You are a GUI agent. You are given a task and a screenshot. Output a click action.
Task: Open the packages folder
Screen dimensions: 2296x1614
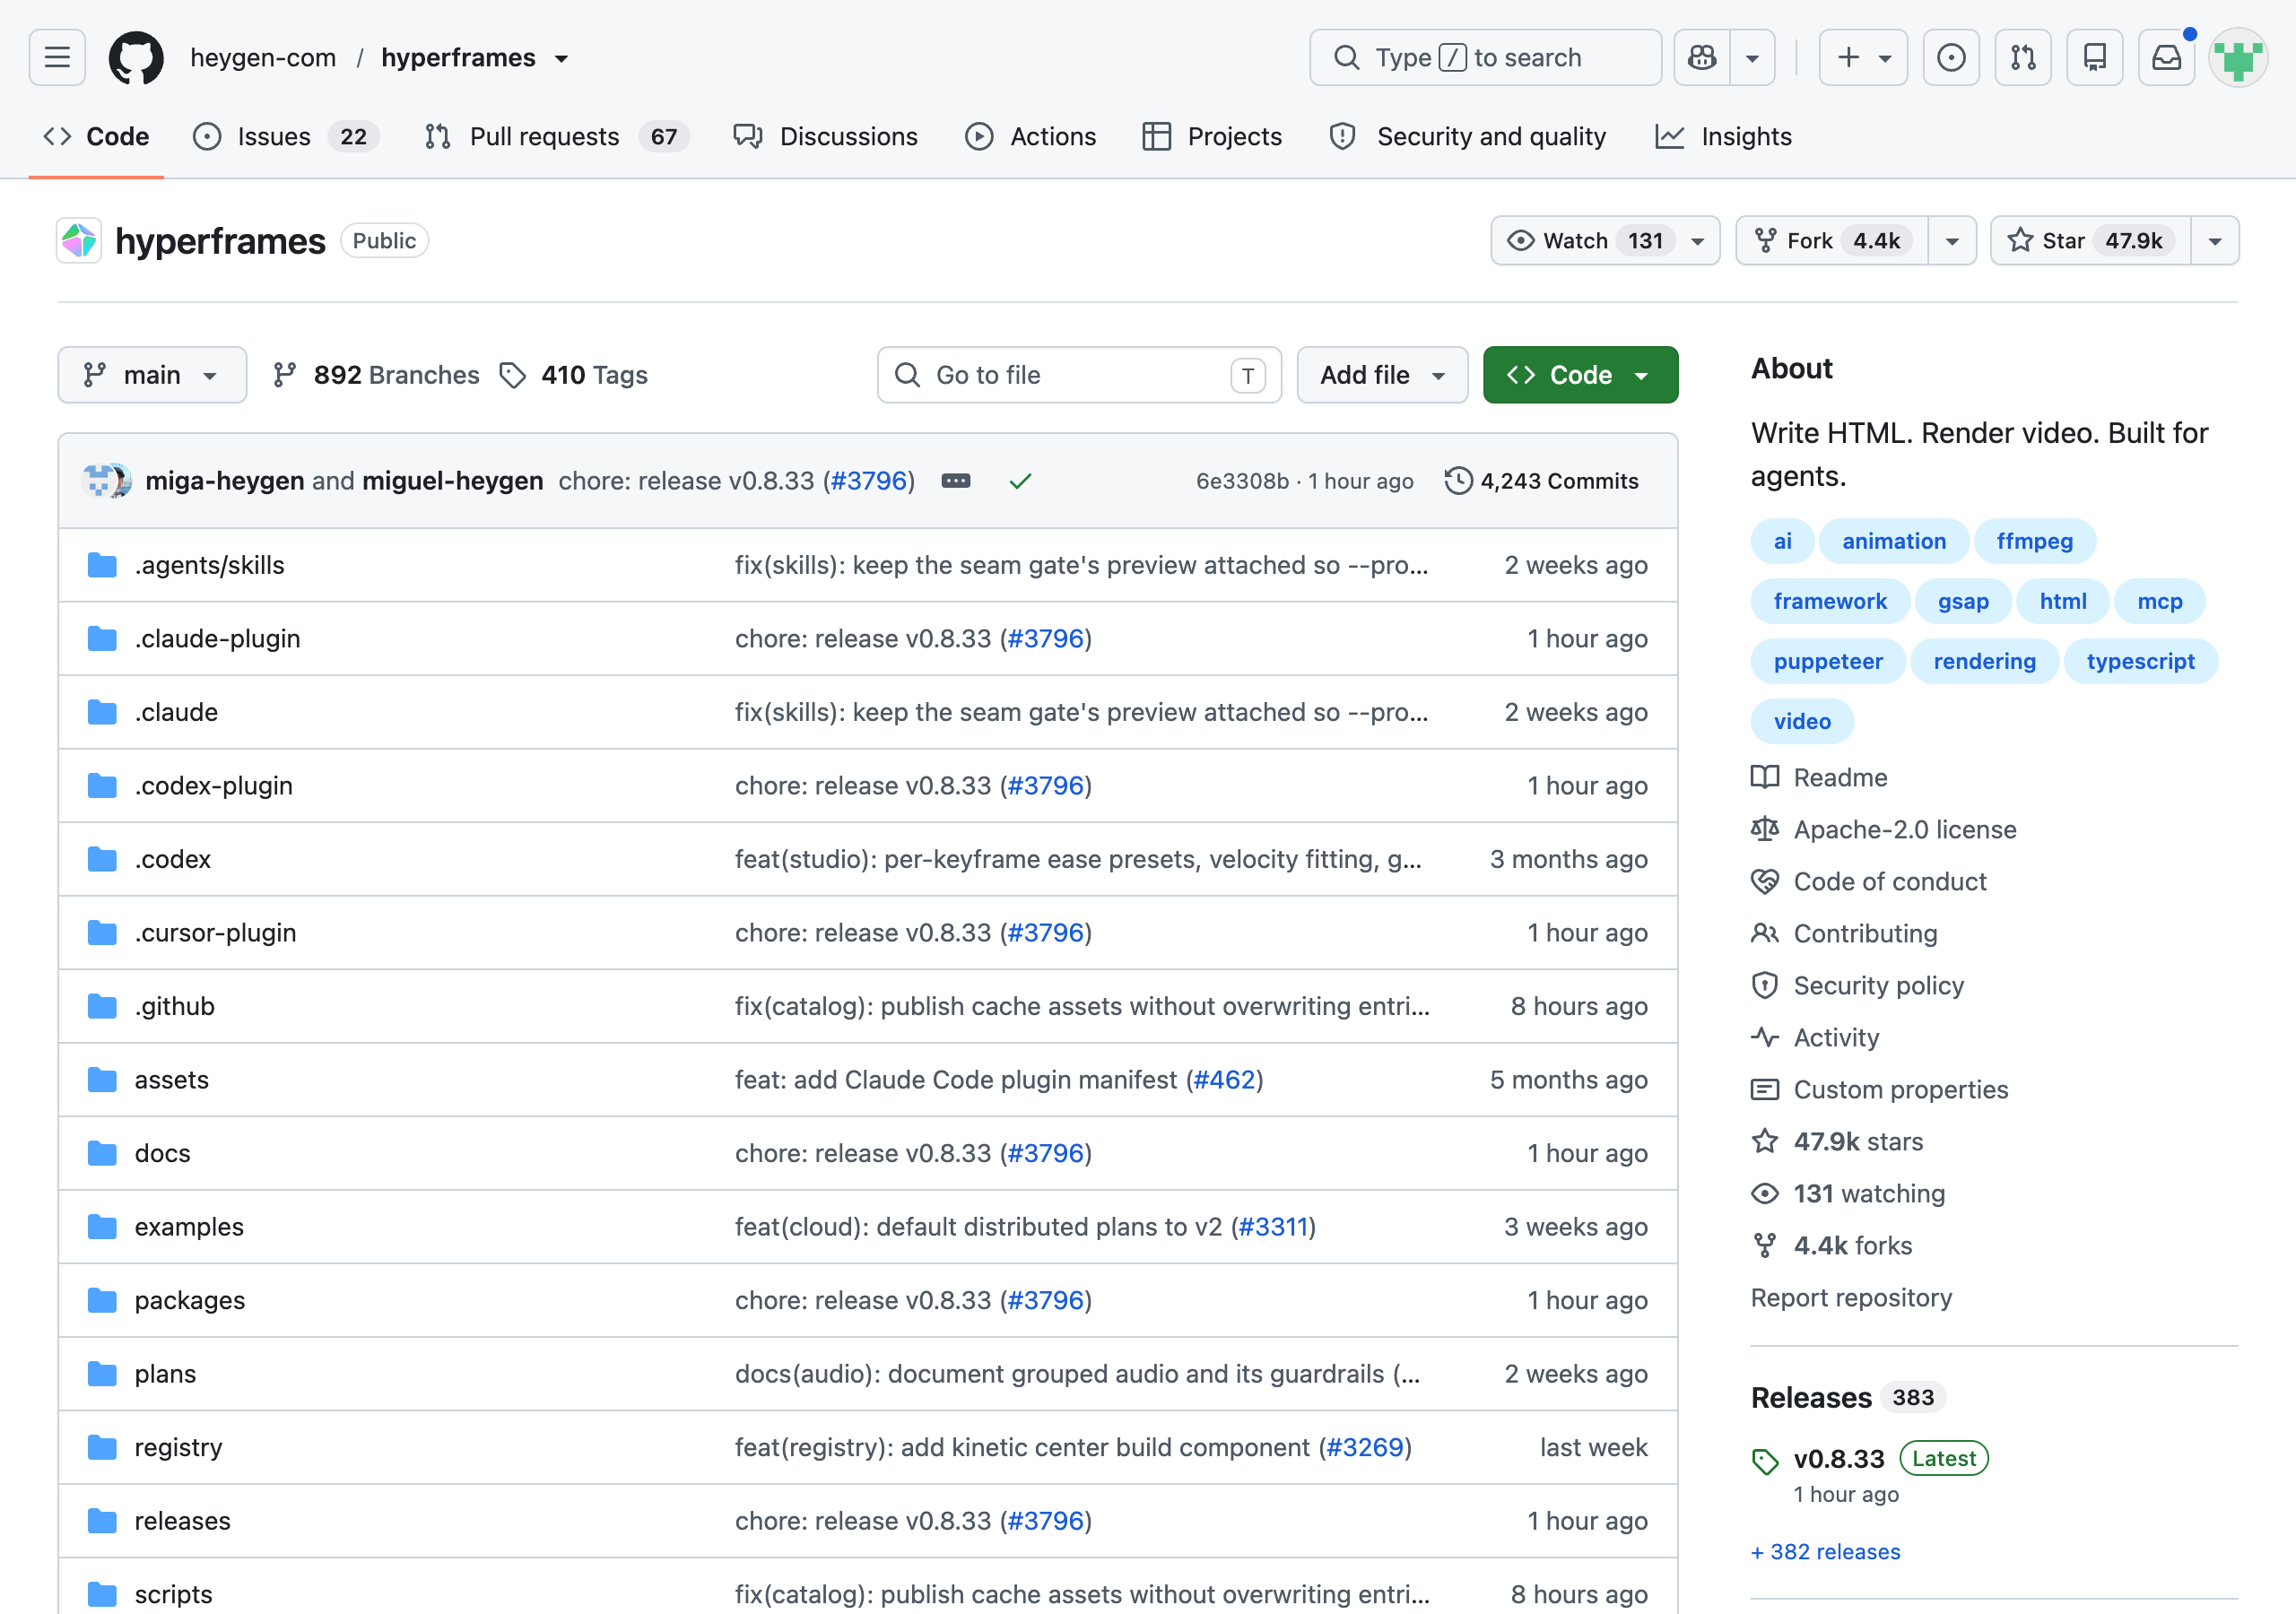click(189, 1300)
